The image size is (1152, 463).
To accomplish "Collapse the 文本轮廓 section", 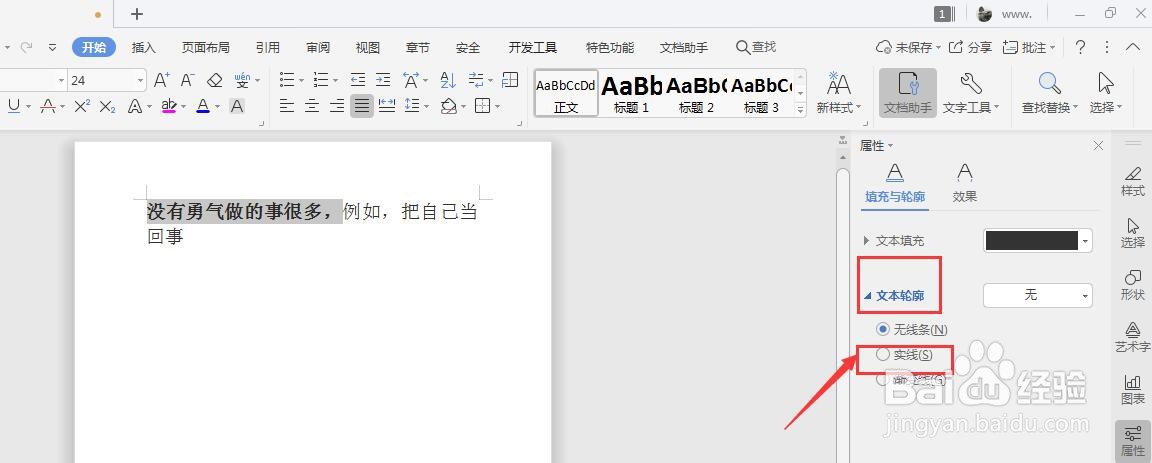I will [x=867, y=296].
